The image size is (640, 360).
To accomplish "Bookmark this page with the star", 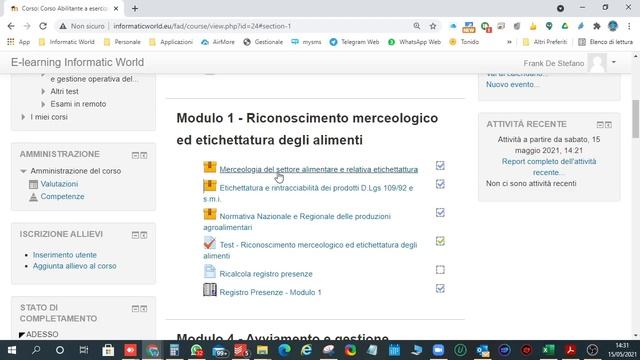I will coord(433,26).
